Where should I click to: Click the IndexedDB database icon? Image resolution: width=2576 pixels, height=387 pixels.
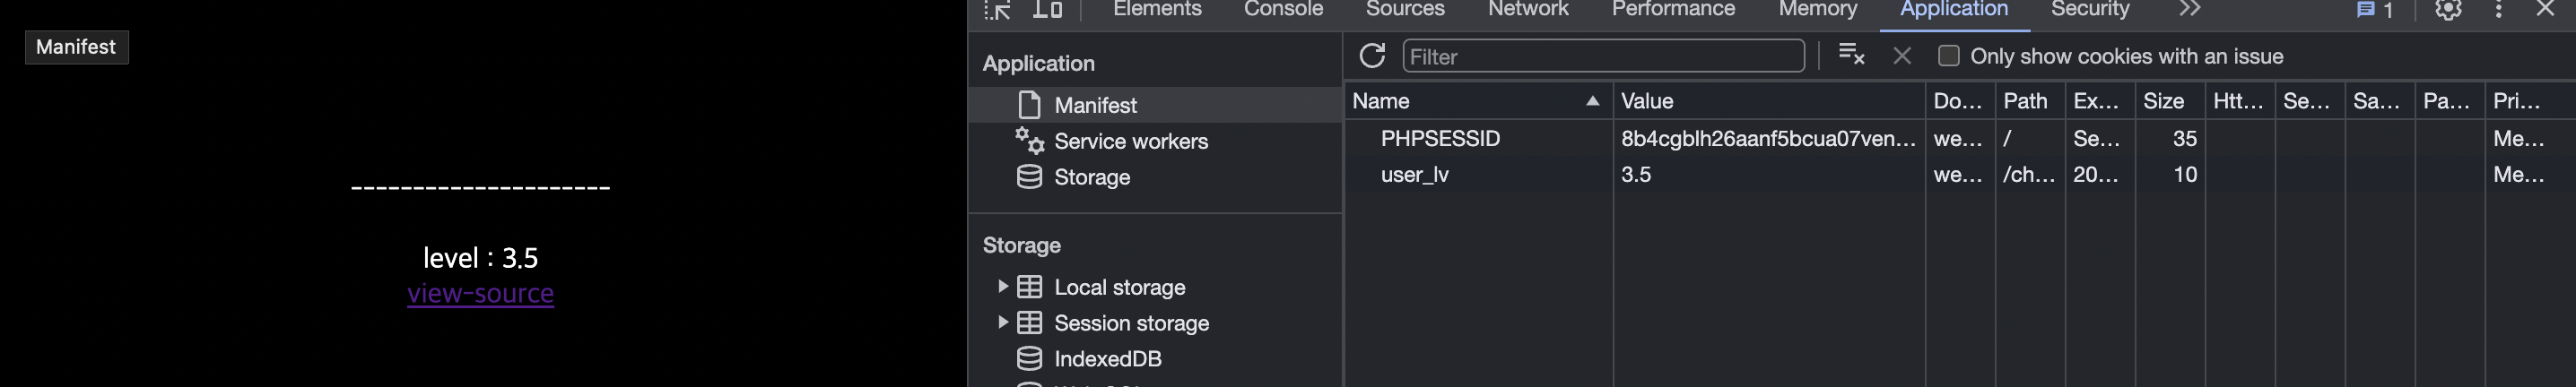pos(1029,358)
